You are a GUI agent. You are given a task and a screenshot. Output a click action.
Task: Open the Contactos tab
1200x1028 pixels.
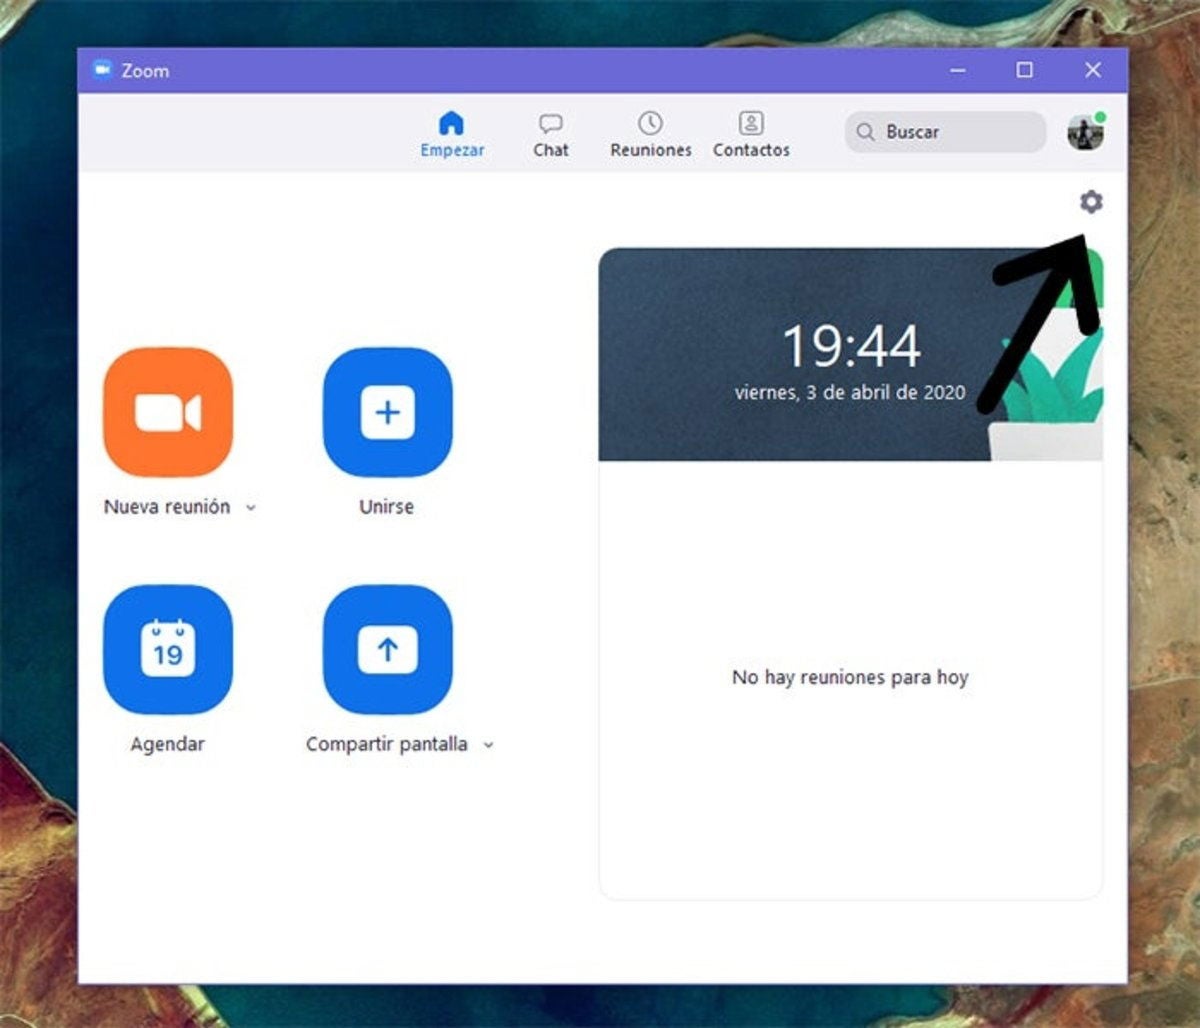tap(751, 135)
